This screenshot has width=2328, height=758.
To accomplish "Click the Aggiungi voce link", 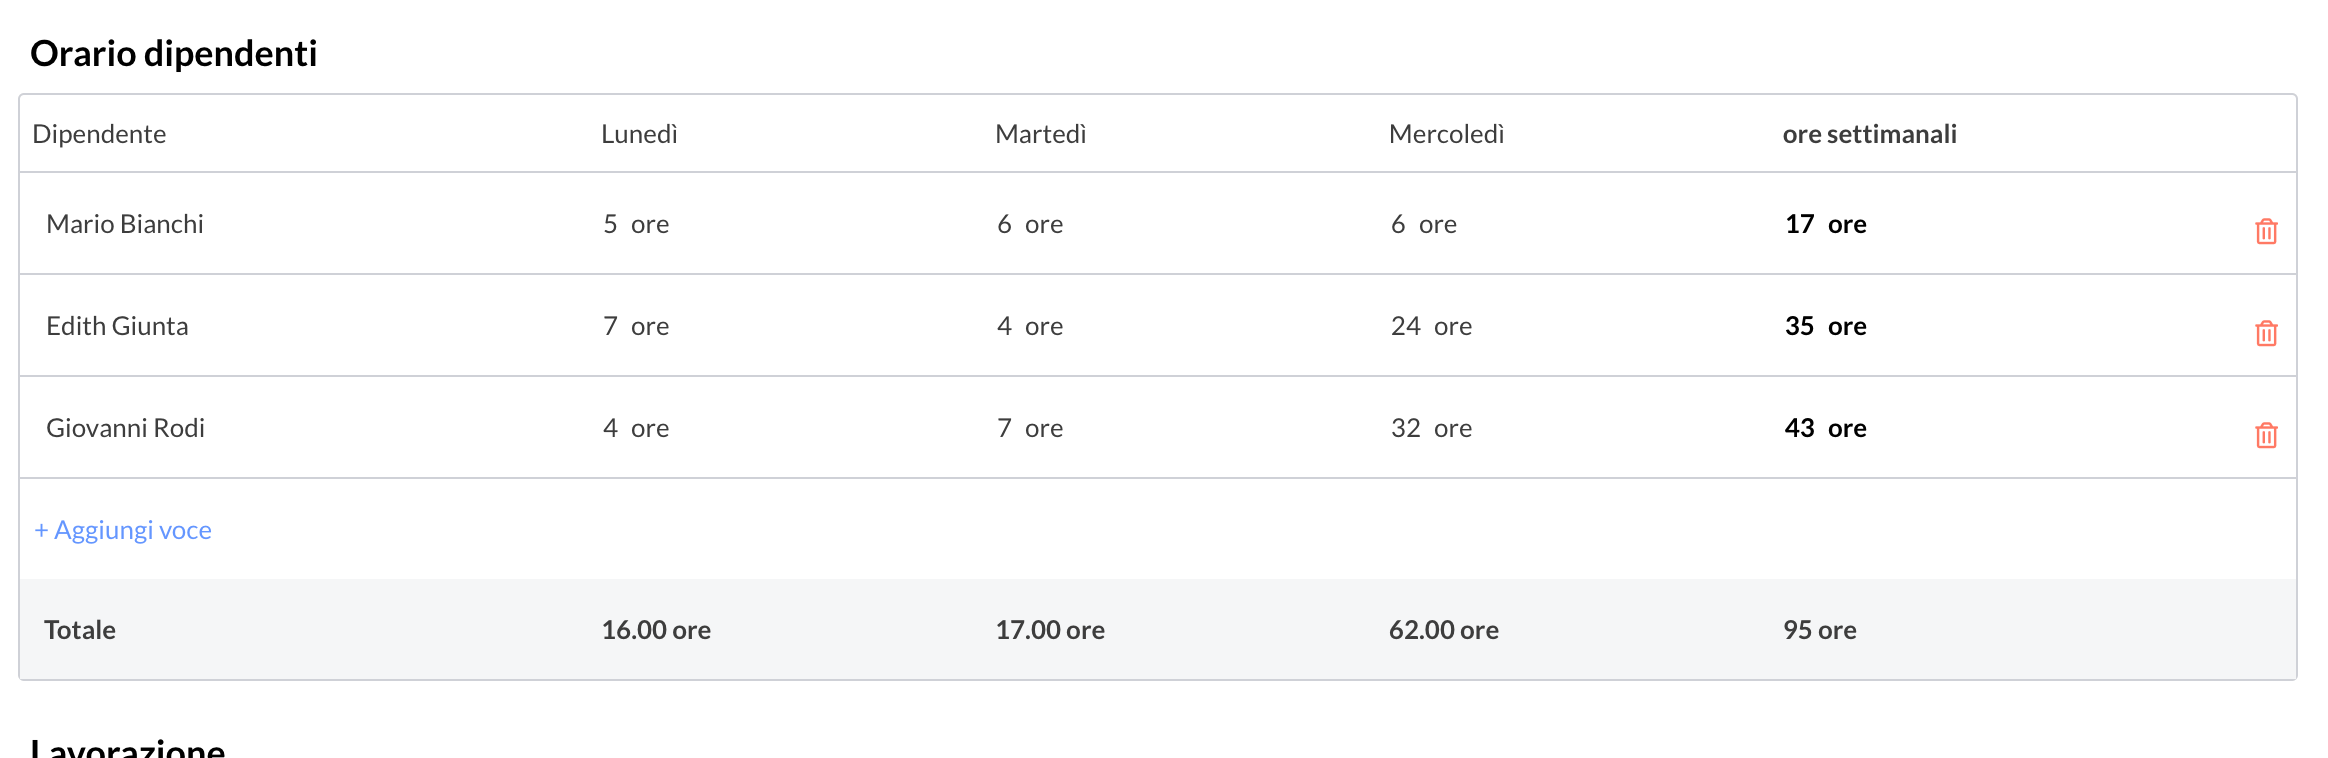I will [123, 530].
